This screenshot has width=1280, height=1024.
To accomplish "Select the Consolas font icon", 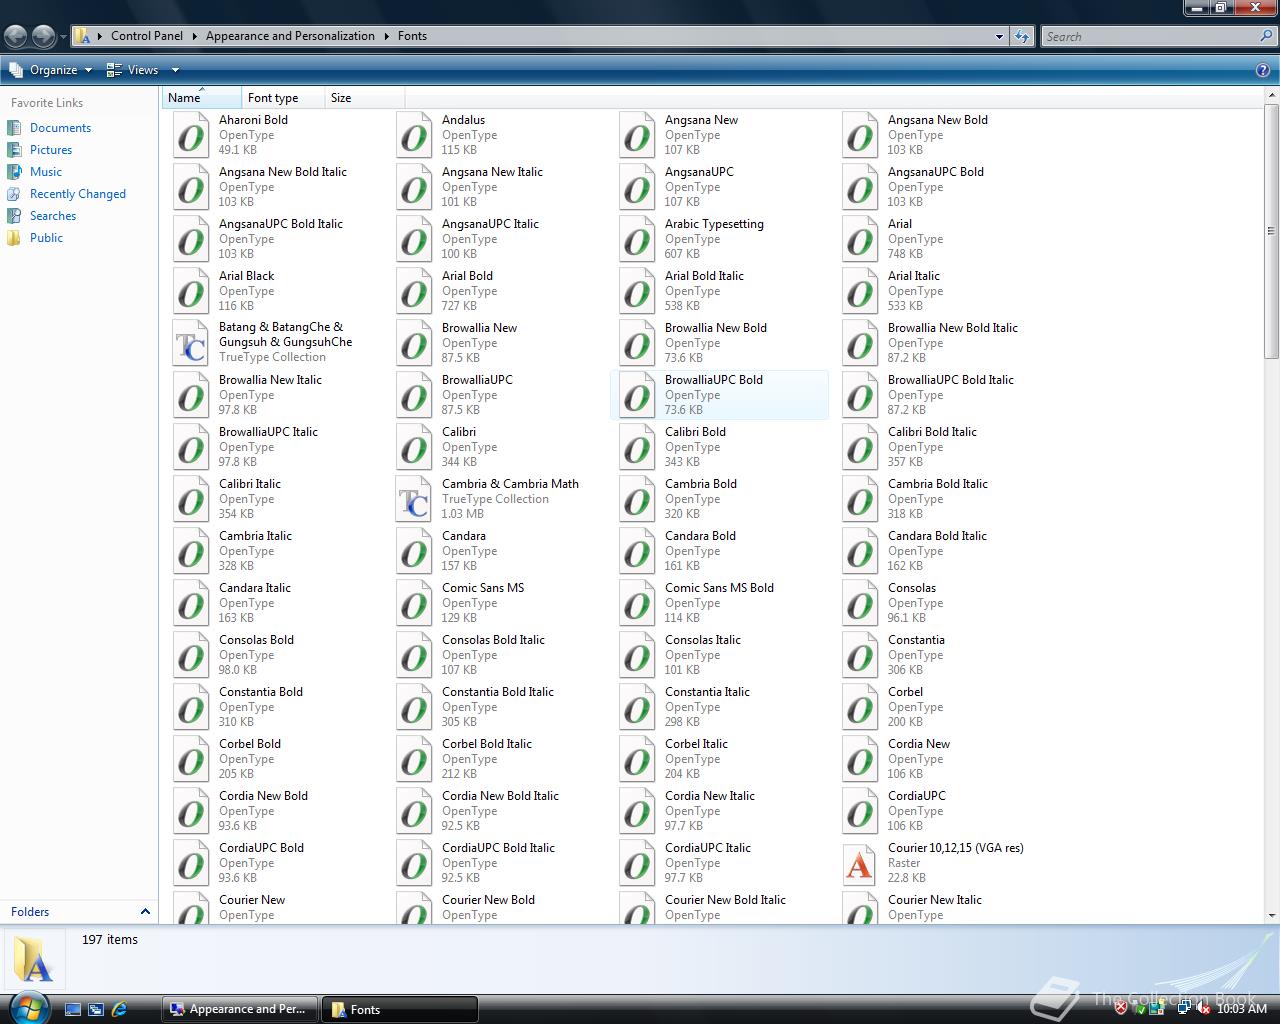I will pos(860,603).
